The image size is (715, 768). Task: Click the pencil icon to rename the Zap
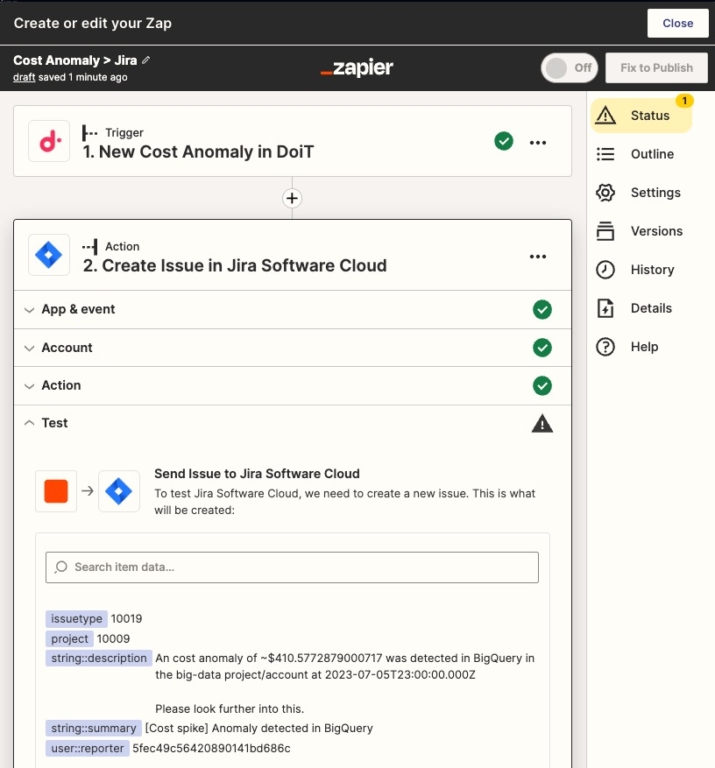145,60
